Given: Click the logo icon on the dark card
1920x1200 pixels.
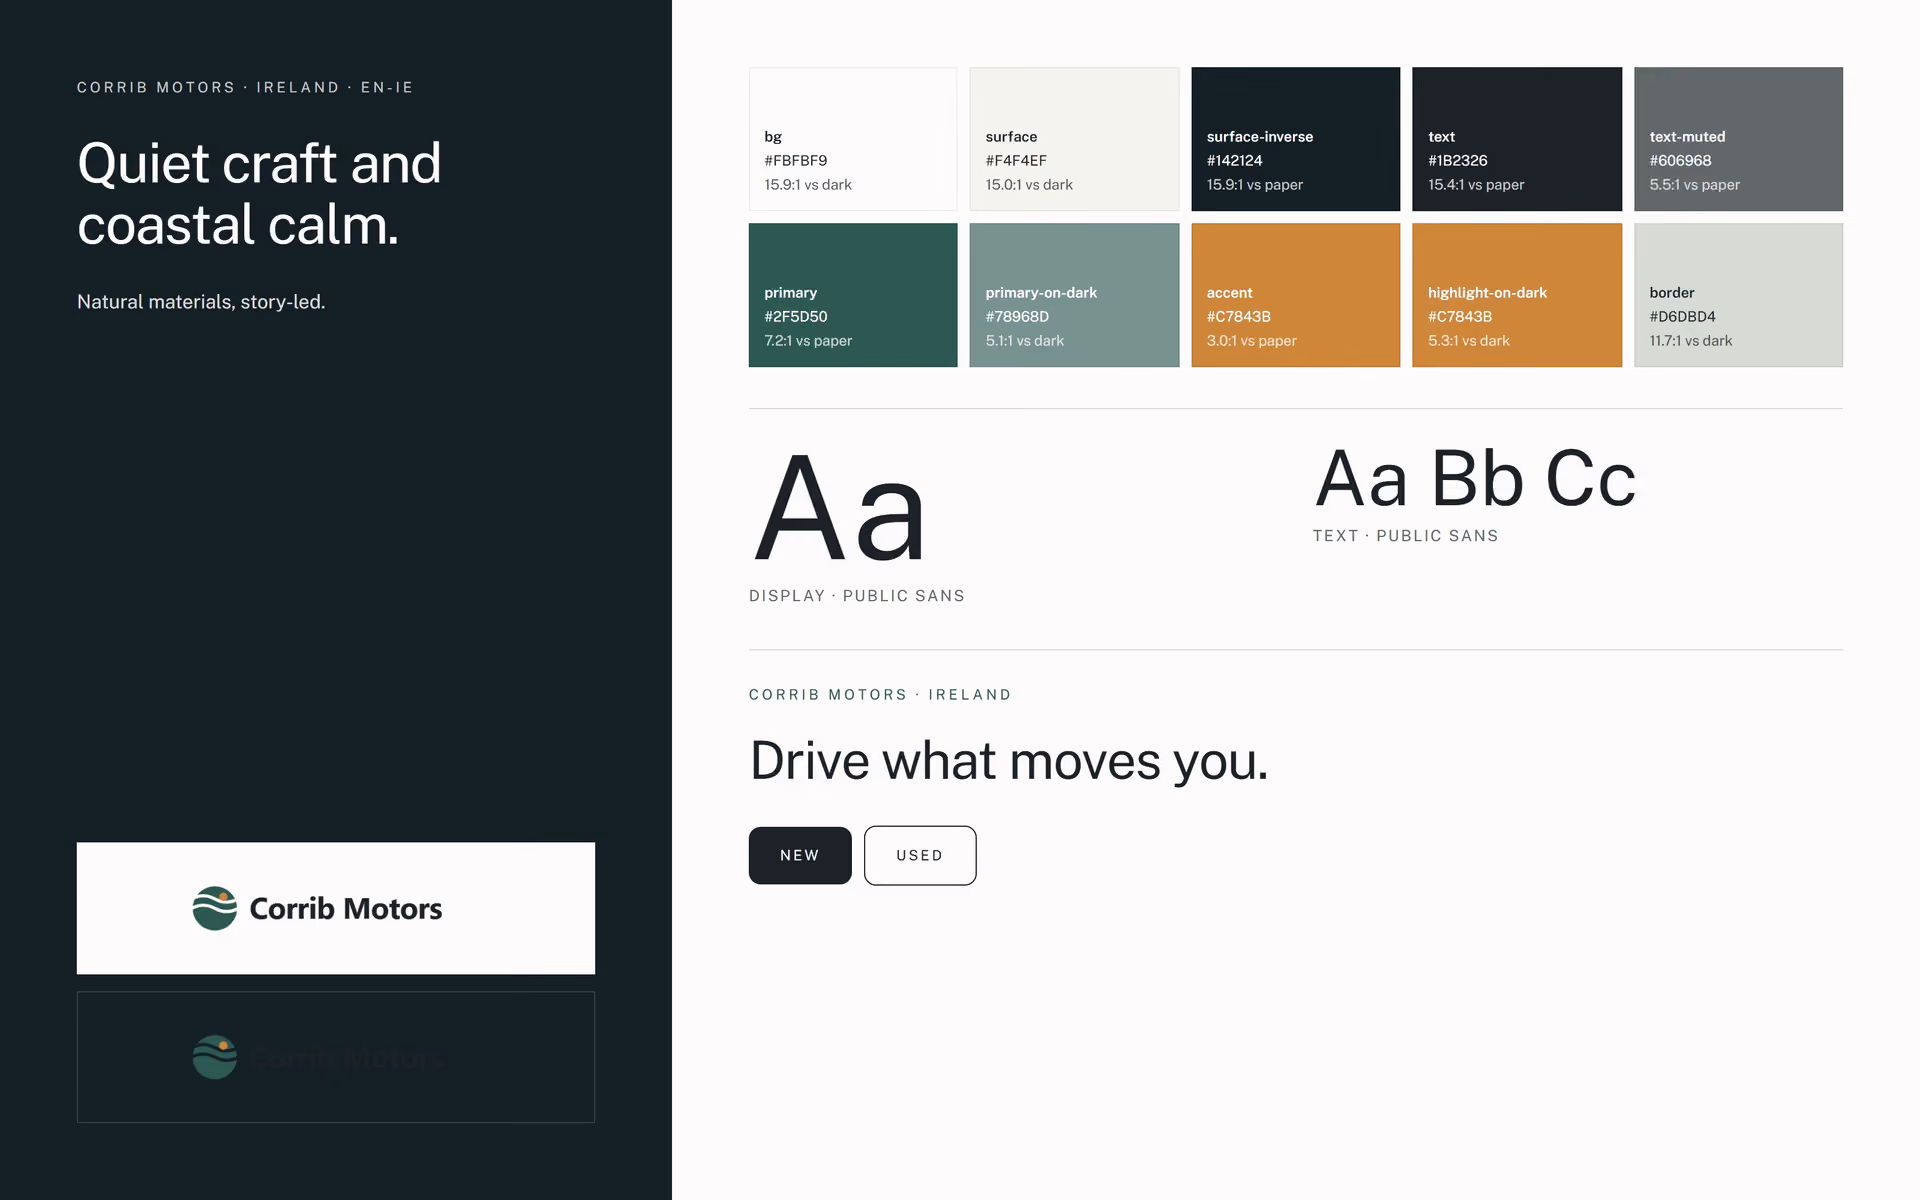Looking at the screenshot, I should click(x=215, y=1057).
